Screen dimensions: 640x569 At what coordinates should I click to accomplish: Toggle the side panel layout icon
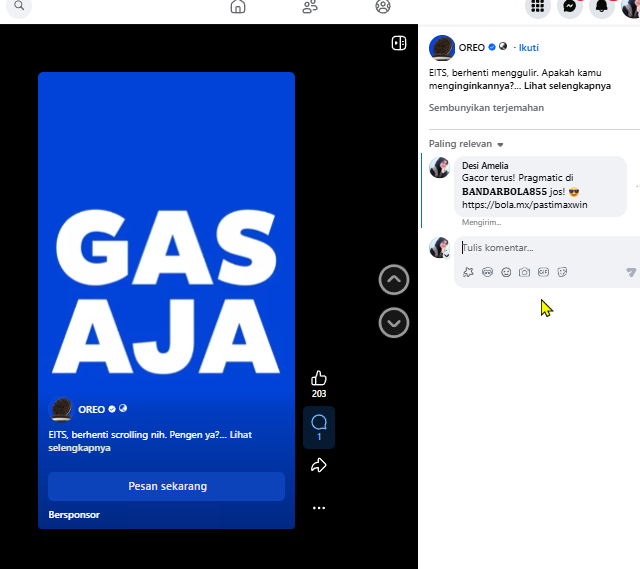399,43
